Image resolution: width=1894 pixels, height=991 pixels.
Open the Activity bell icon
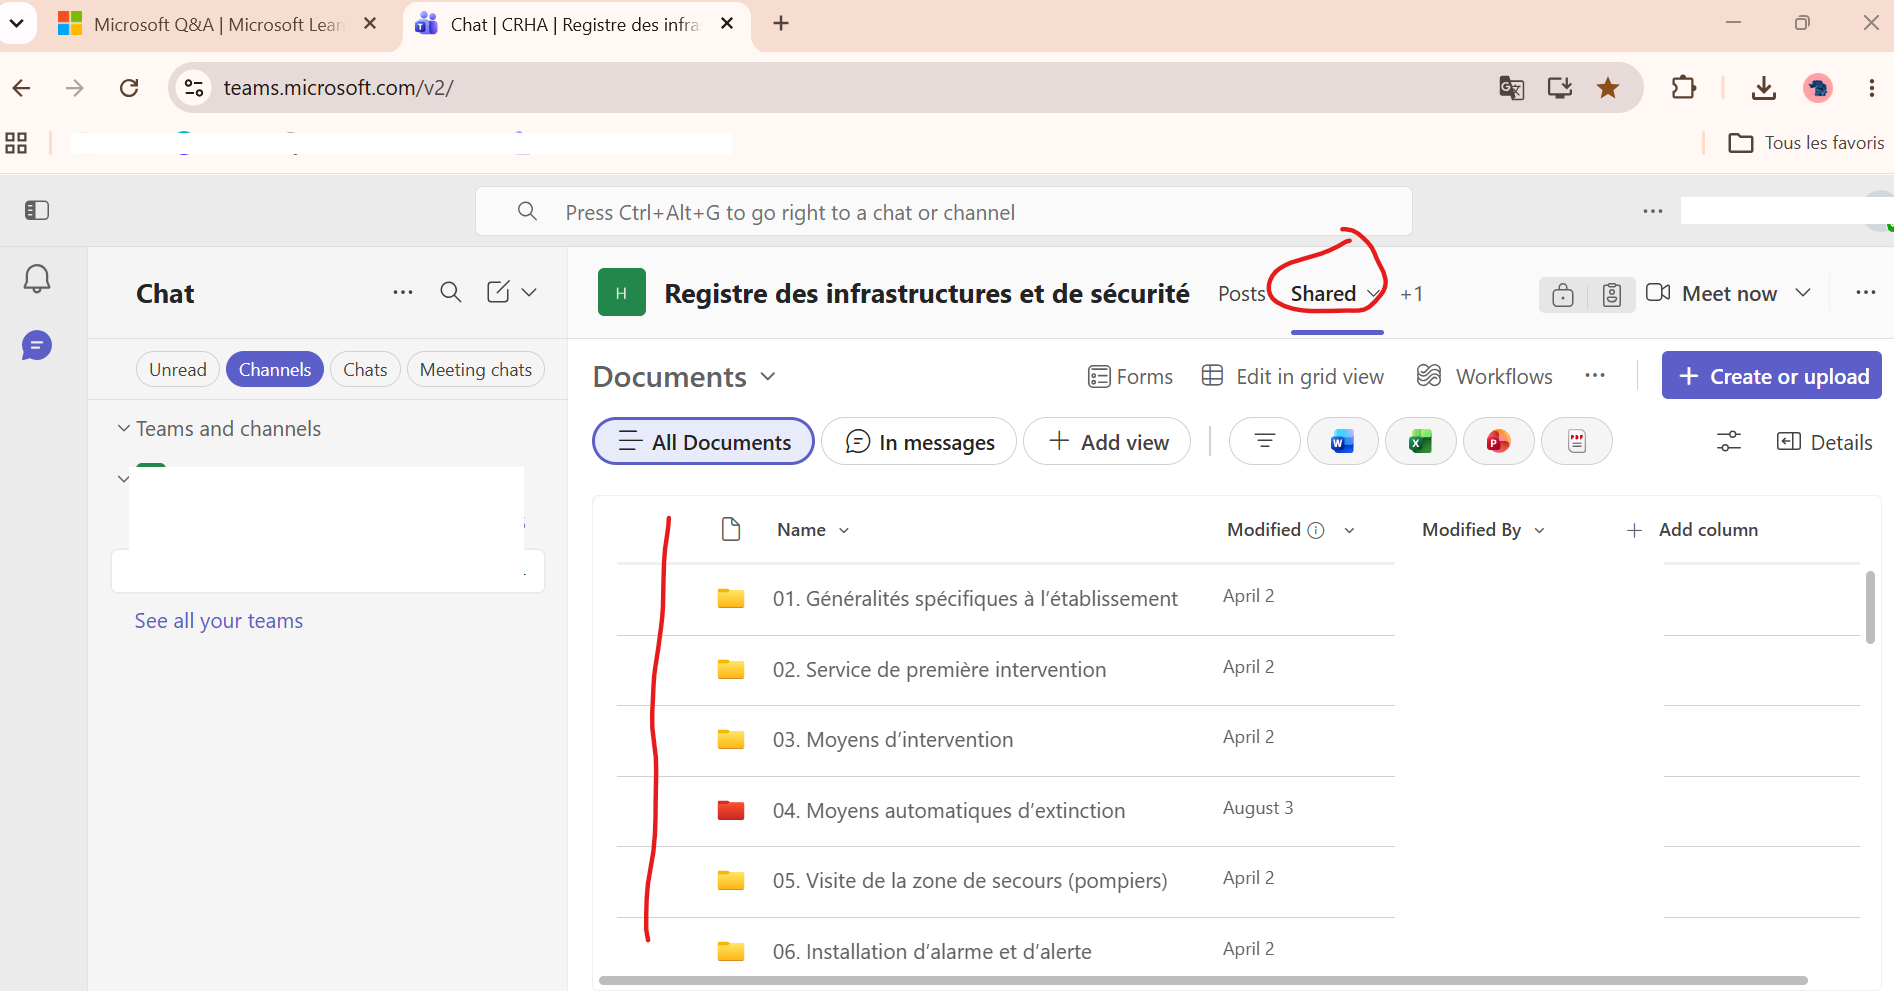(37, 279)
